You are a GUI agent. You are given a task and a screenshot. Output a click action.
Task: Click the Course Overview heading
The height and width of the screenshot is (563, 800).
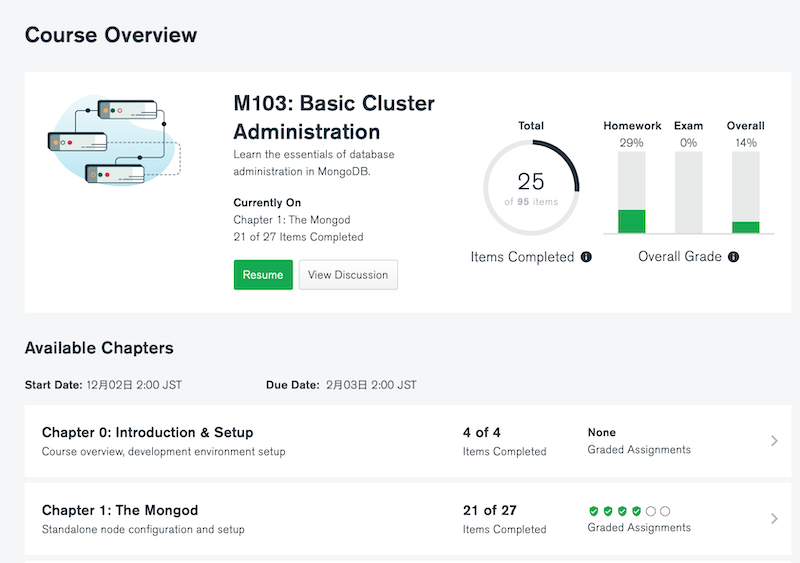click(x=111, y=35)
